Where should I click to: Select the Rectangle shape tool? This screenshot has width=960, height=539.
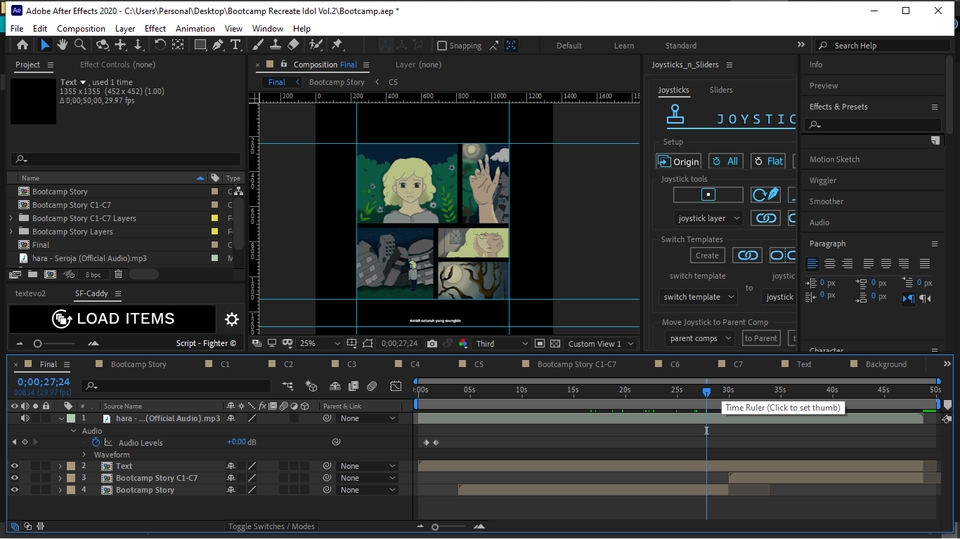click(x=200, y=45)
